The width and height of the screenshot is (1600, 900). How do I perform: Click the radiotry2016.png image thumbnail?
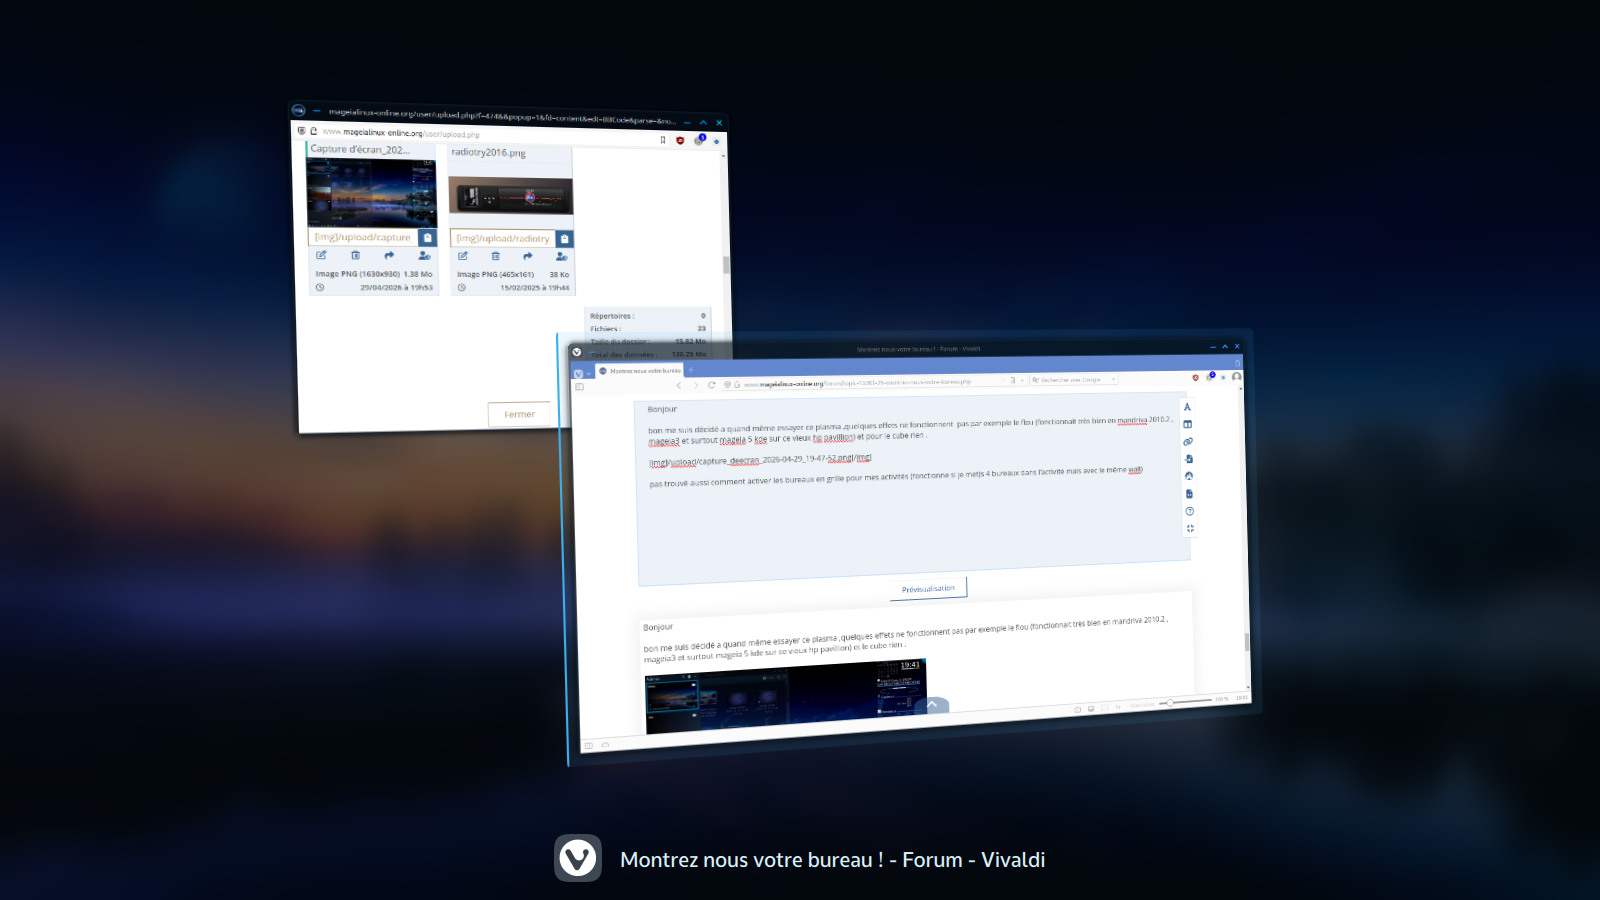(510, 196)
